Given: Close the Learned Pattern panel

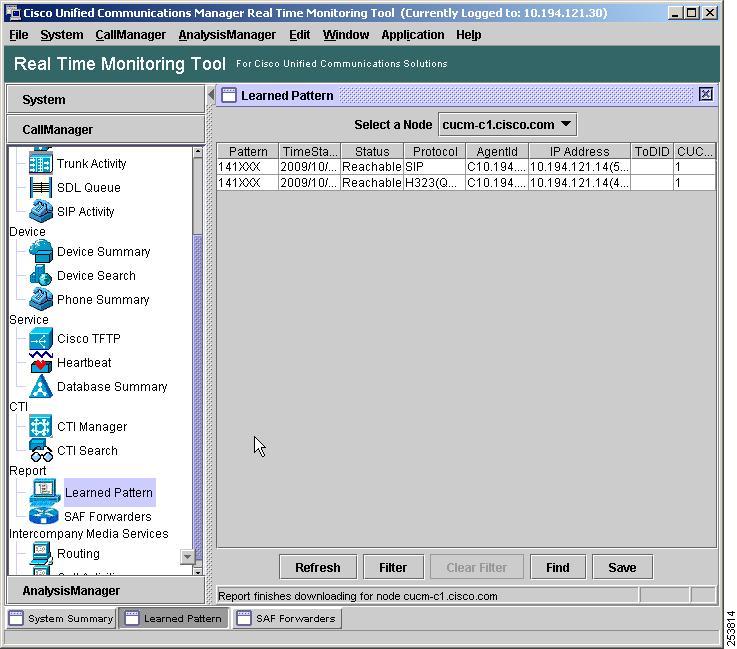Looking at the screenshot, I should (706, 94).
